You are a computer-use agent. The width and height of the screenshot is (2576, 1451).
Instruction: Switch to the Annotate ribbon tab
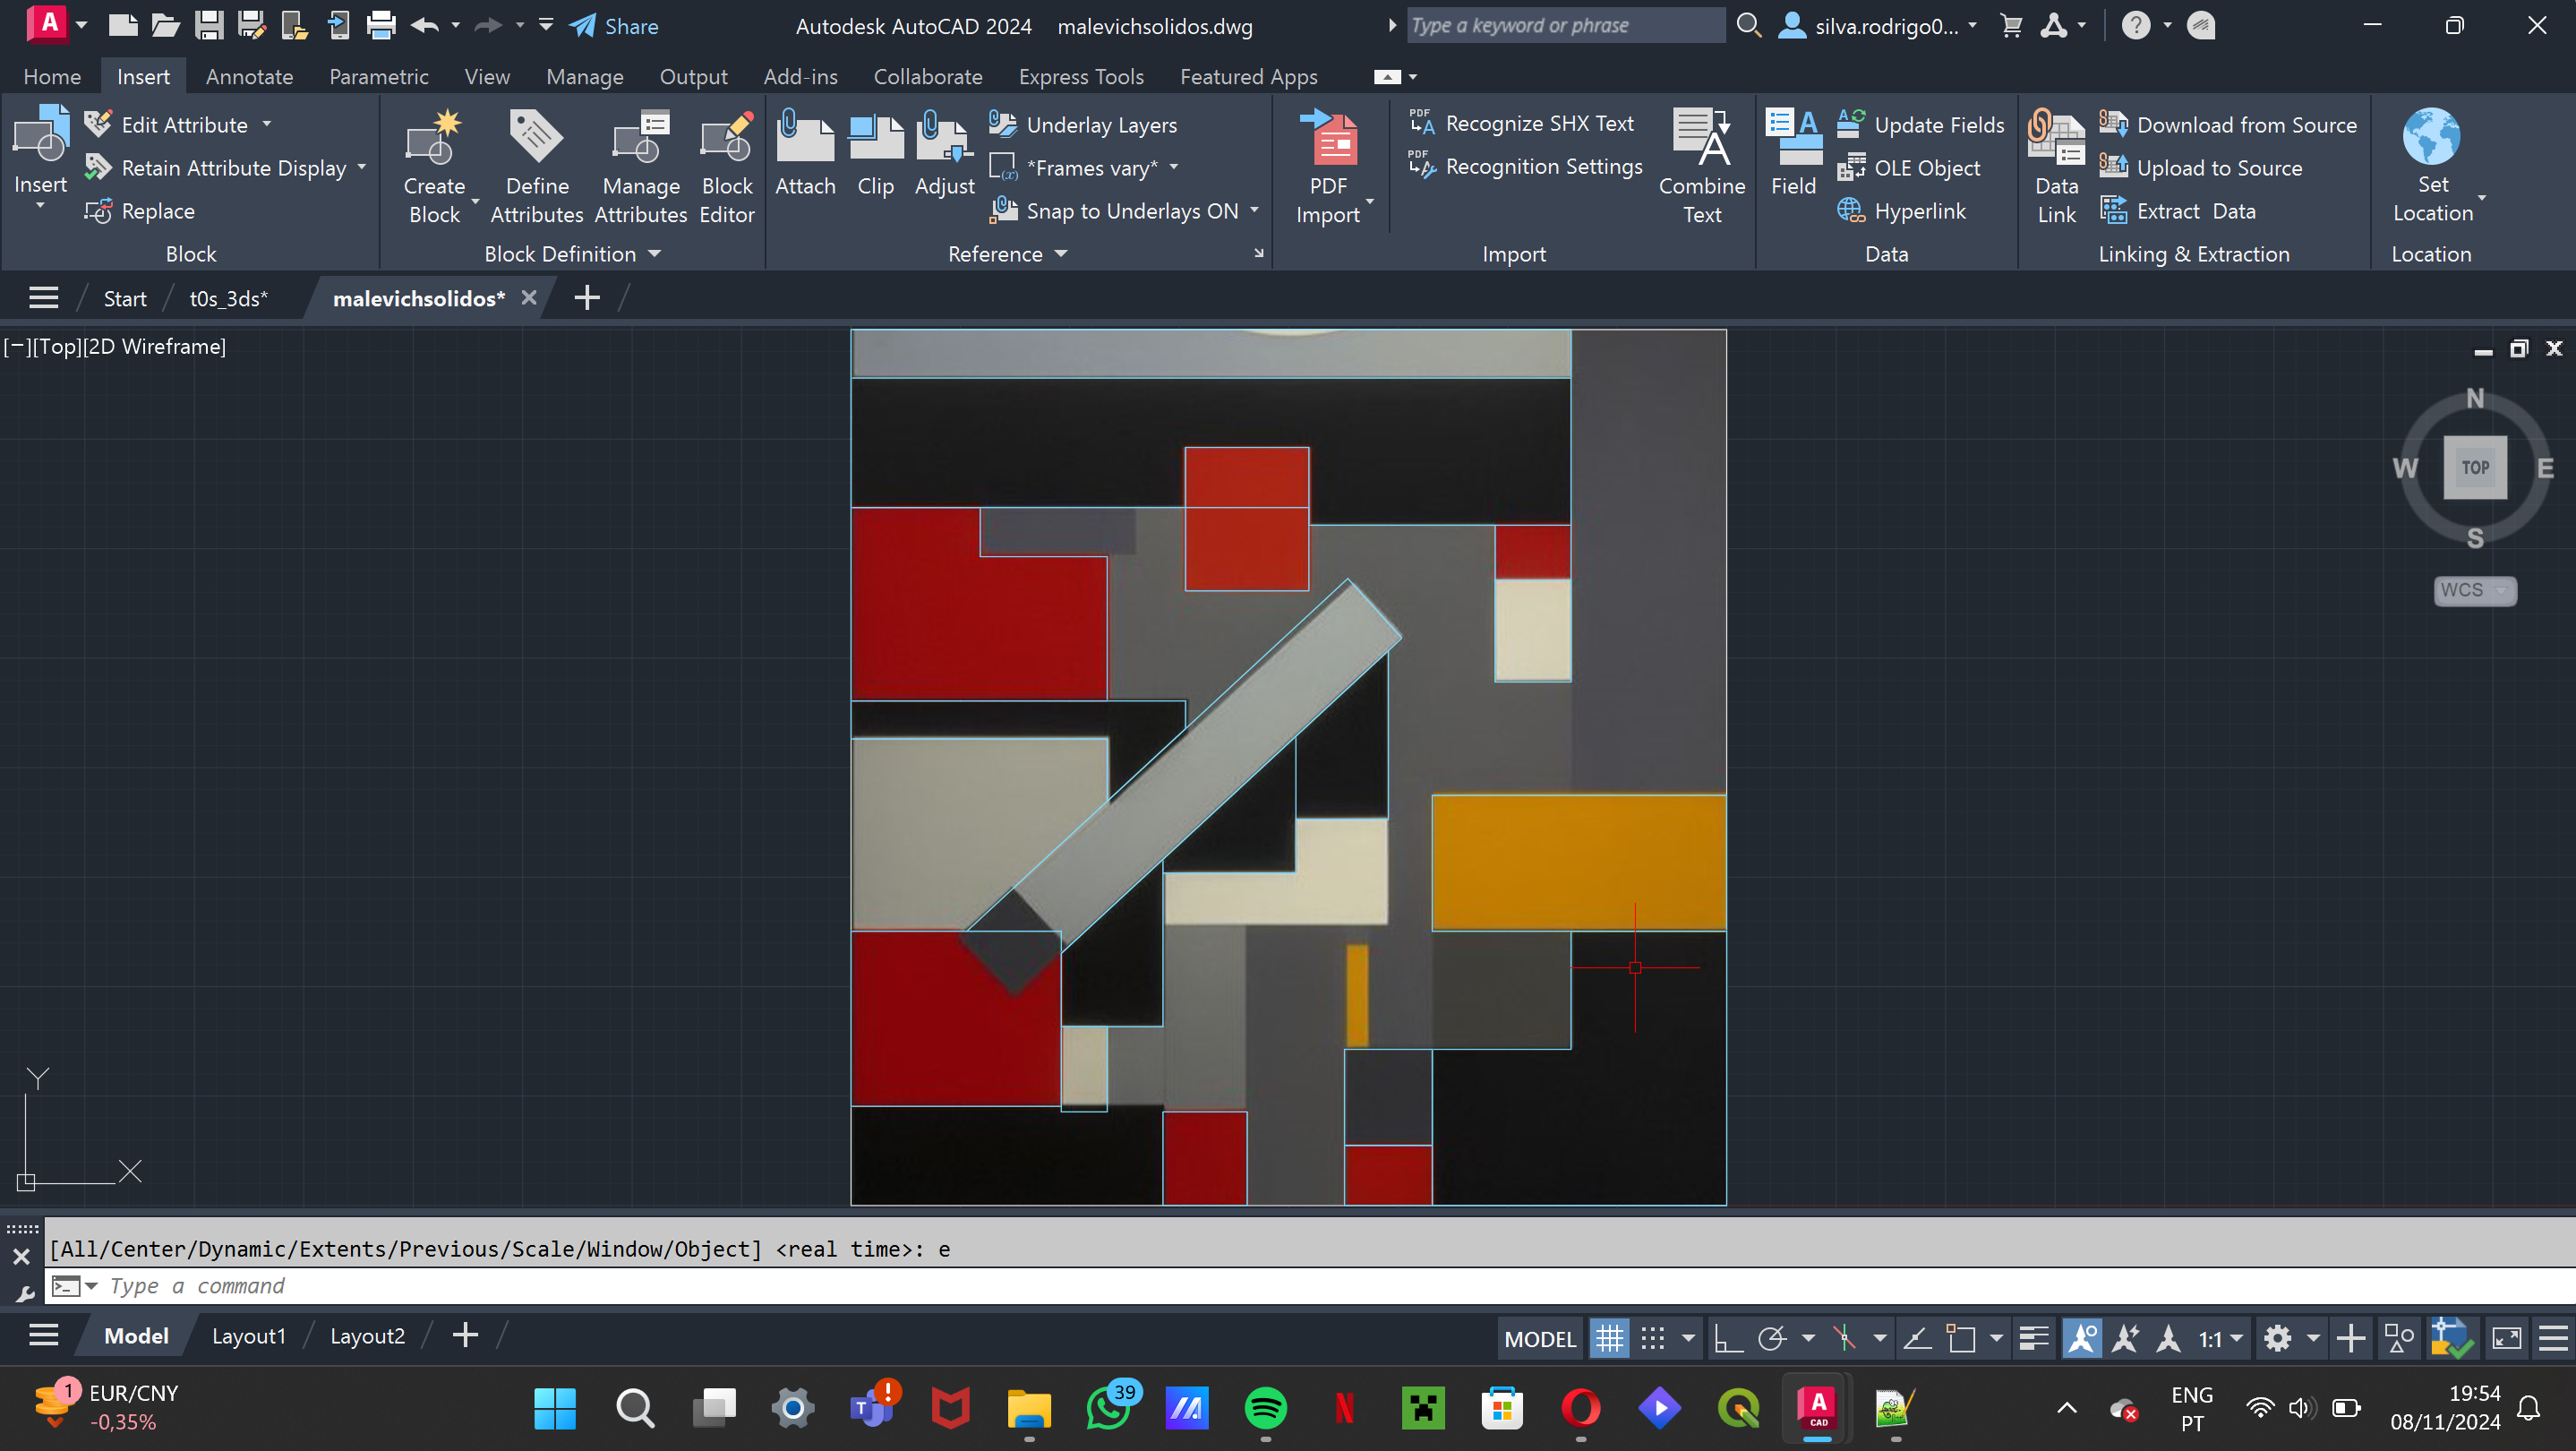249,76
